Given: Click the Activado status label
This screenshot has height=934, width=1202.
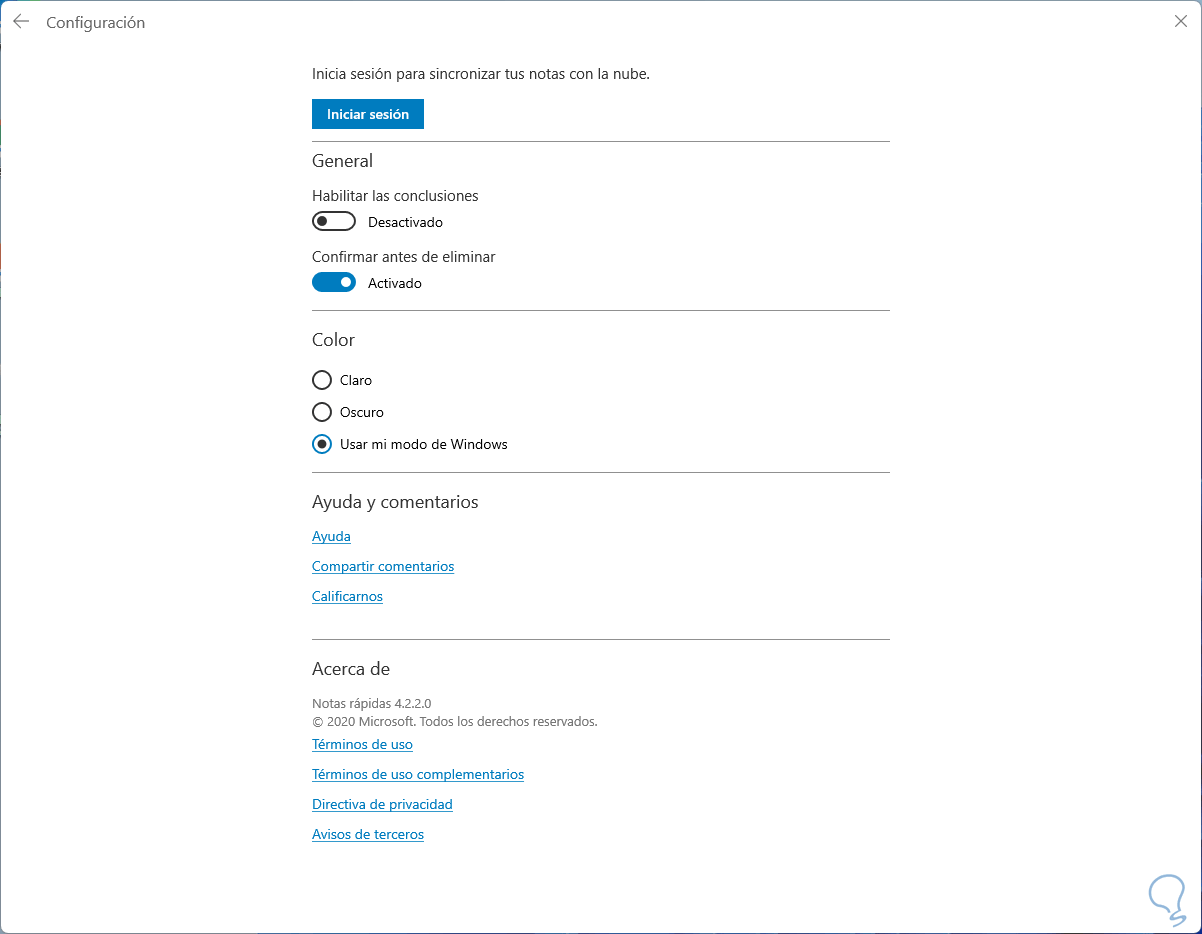Looking at the screenshot, I should click(395, 283).
